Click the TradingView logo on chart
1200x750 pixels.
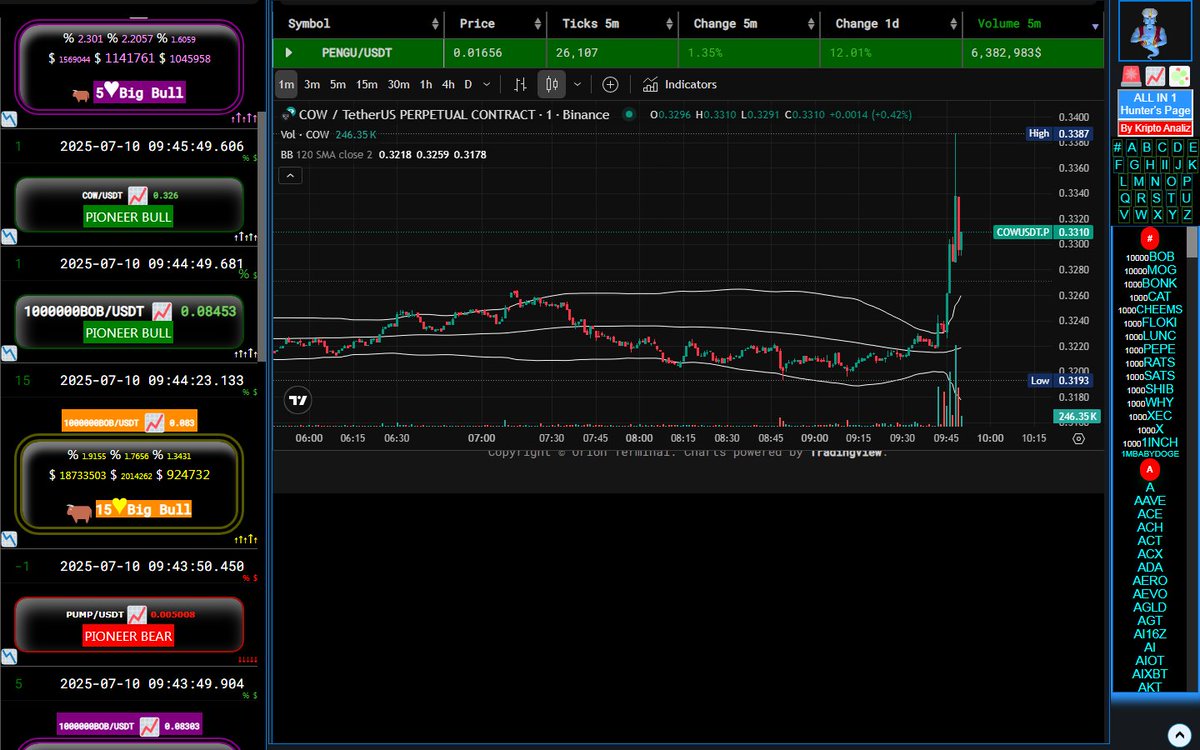click(x=297, y=400)
